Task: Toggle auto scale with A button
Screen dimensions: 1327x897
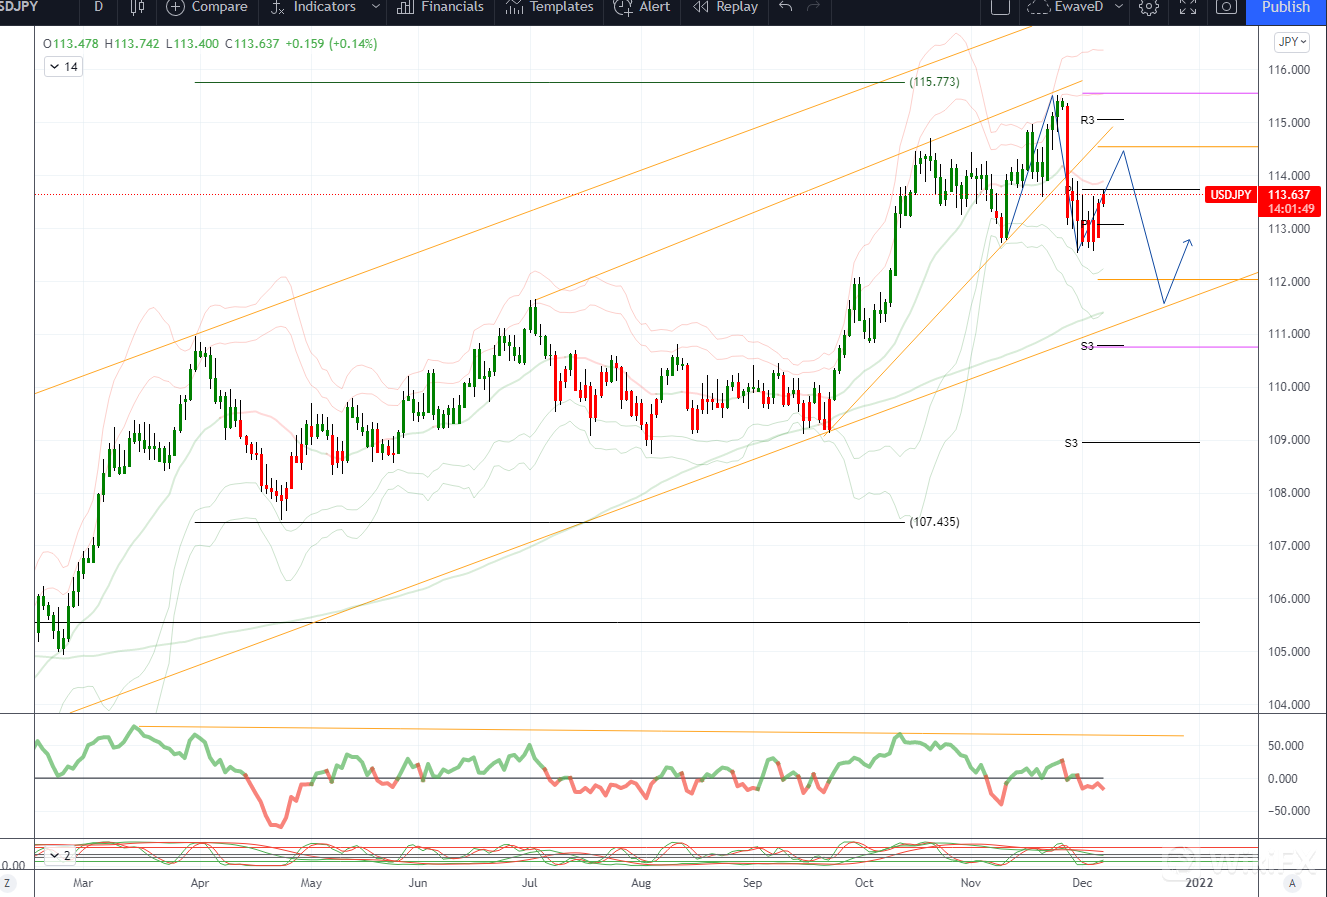Action: pos(1292,883)
